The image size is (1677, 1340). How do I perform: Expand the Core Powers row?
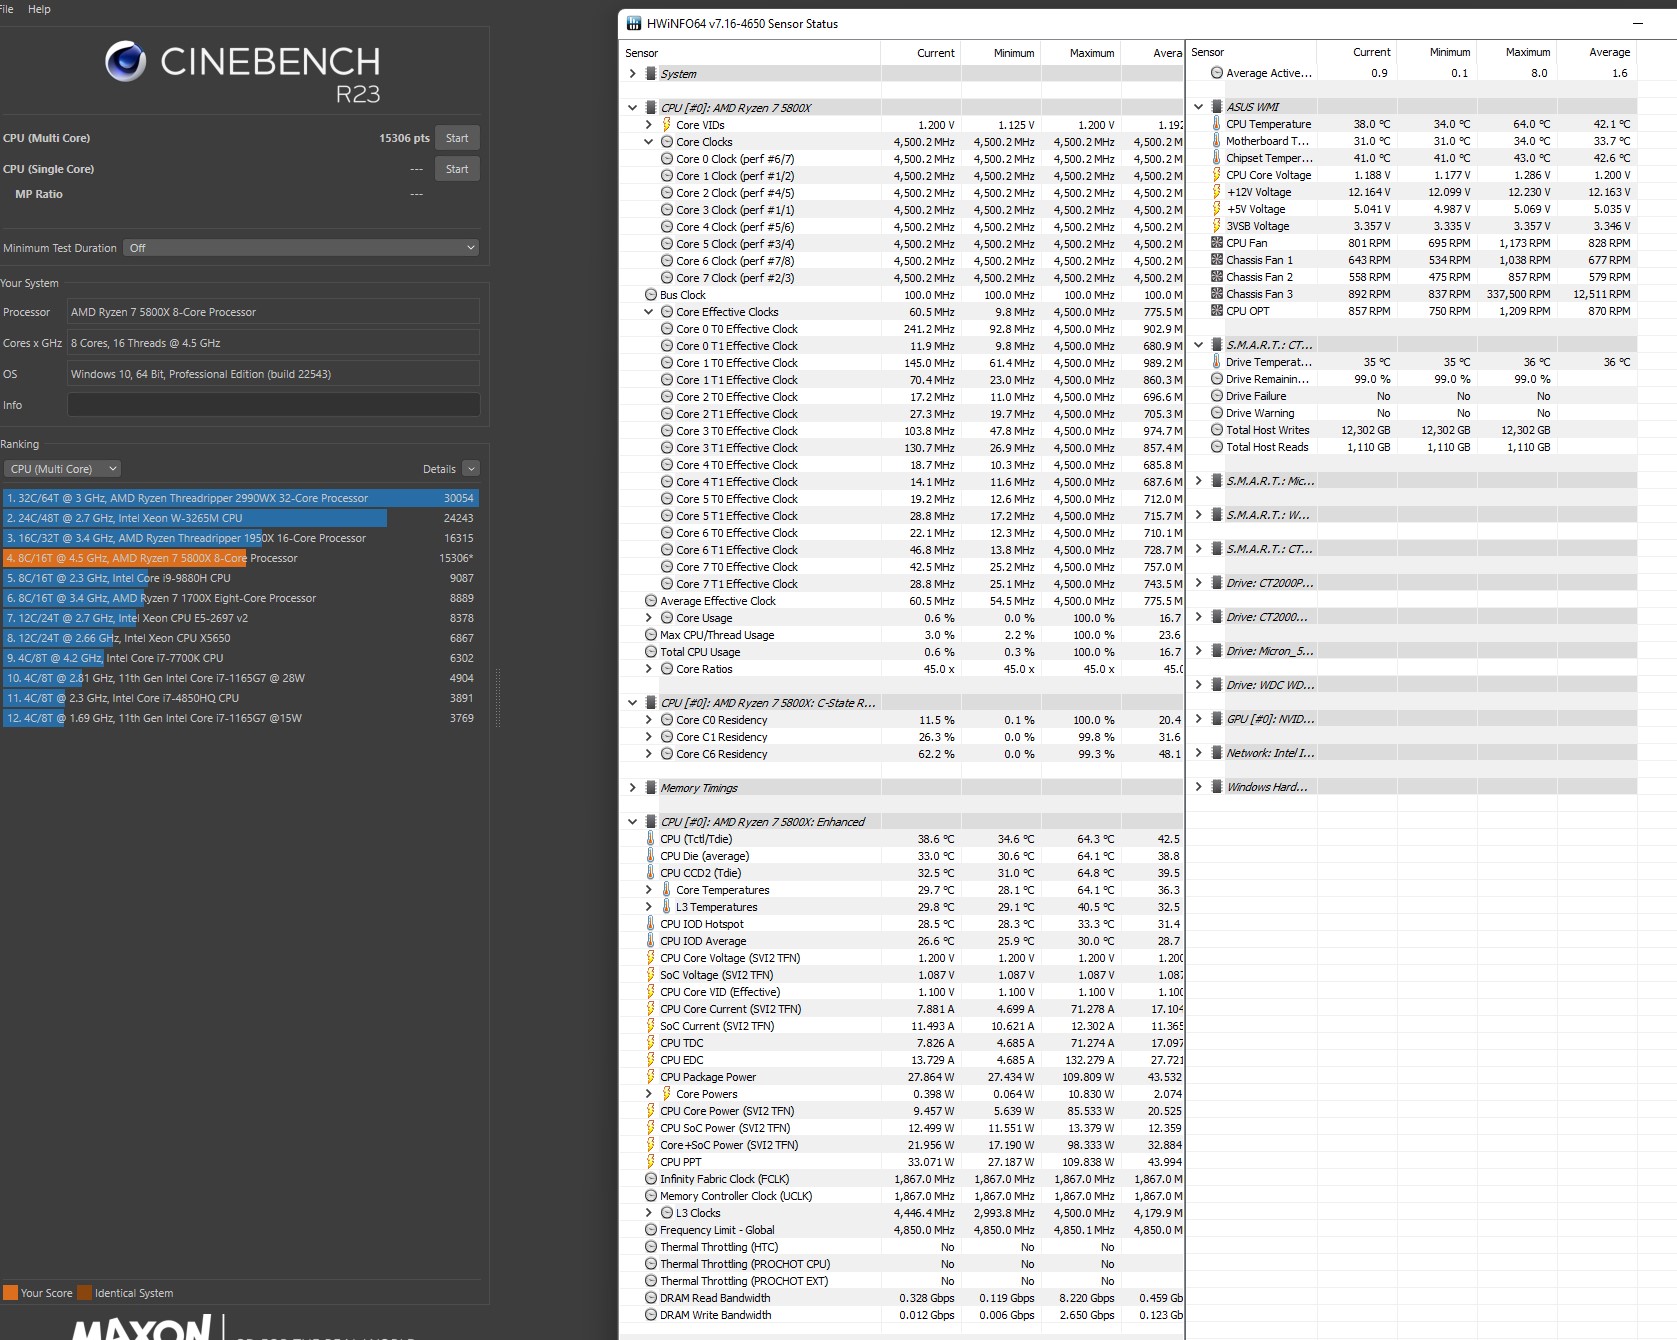point(648,1094)
